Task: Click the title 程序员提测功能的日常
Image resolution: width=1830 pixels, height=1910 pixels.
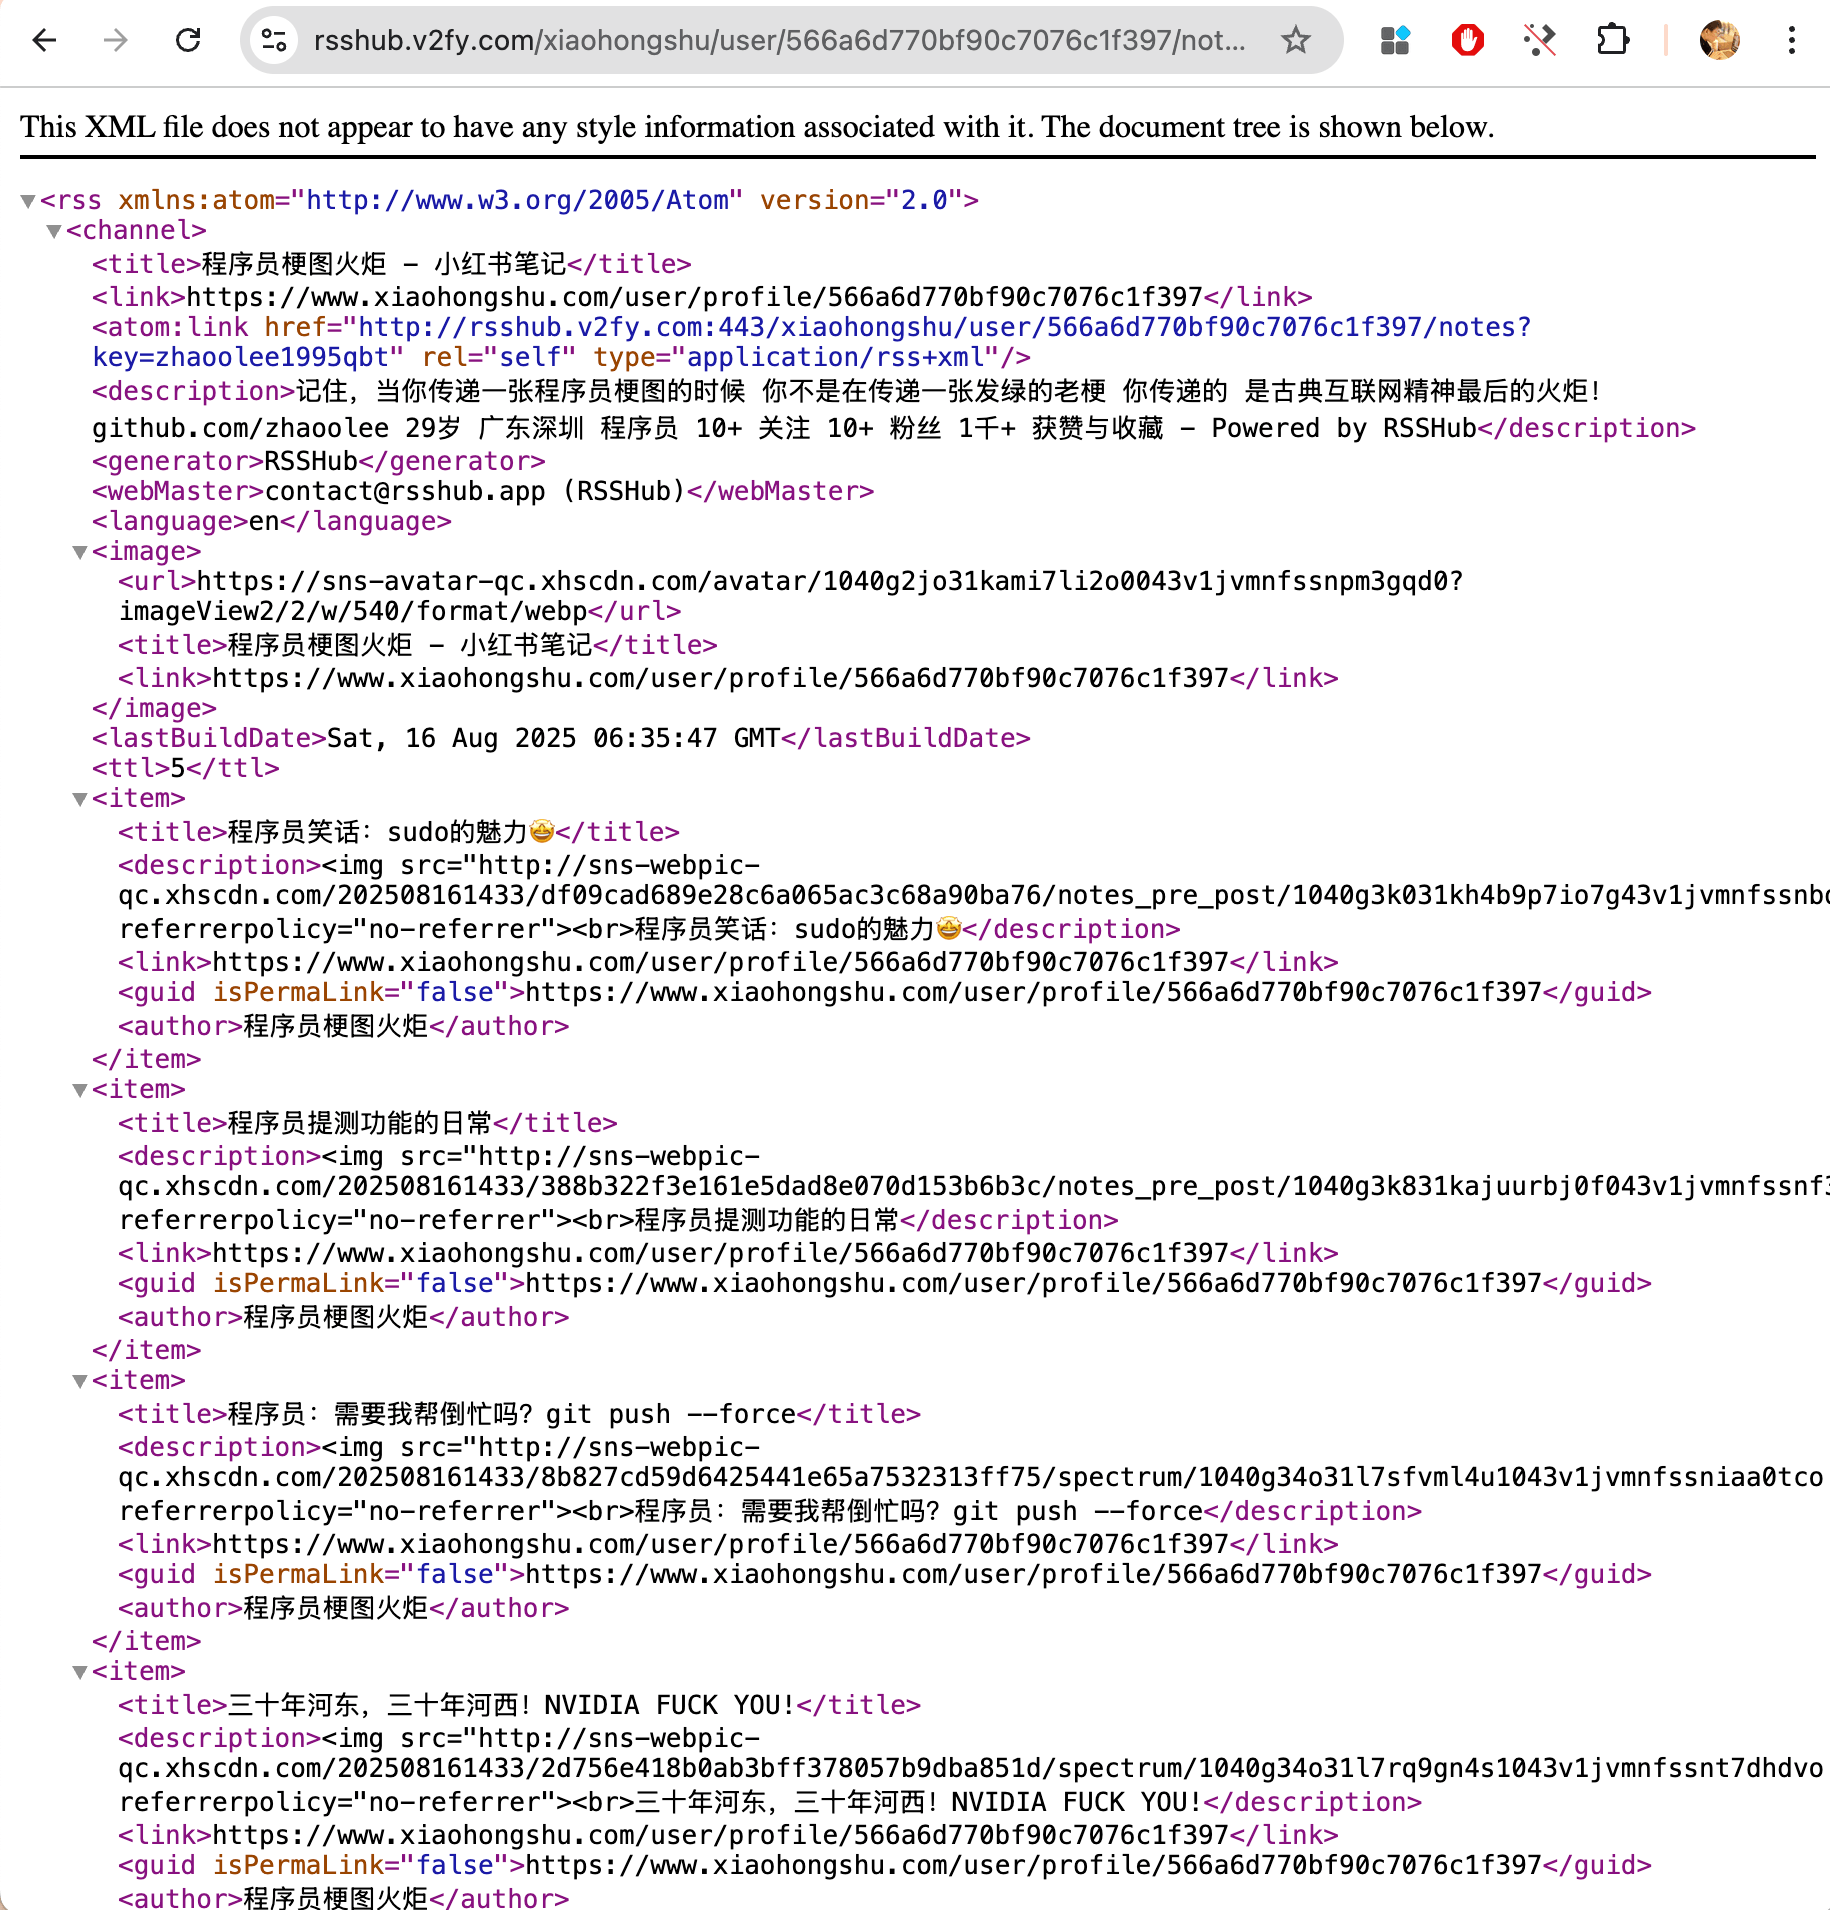Action: [x=360, y=1123]
